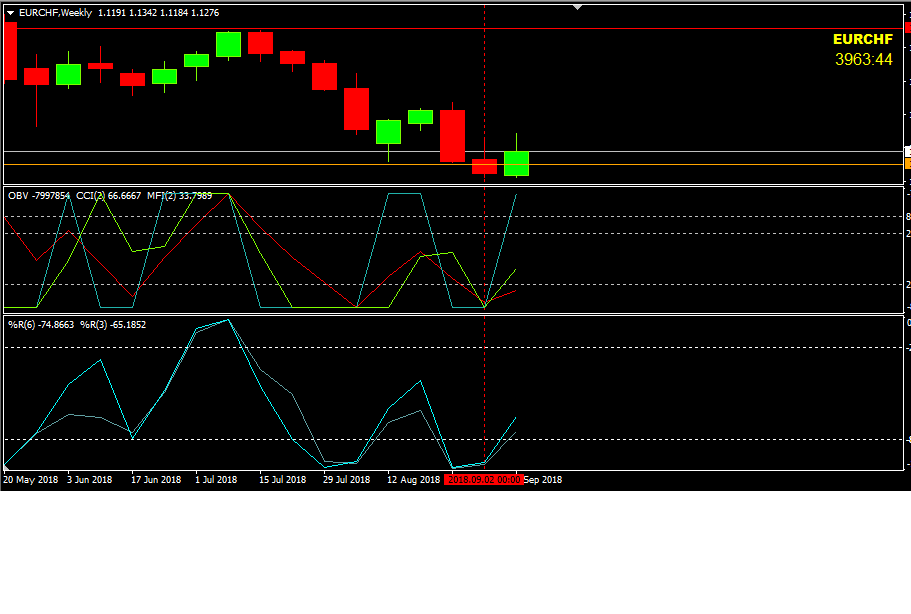This screenshot has width=911, height=614.
Task: Select the OBV -7997854 indicator label
Action: 39,196
